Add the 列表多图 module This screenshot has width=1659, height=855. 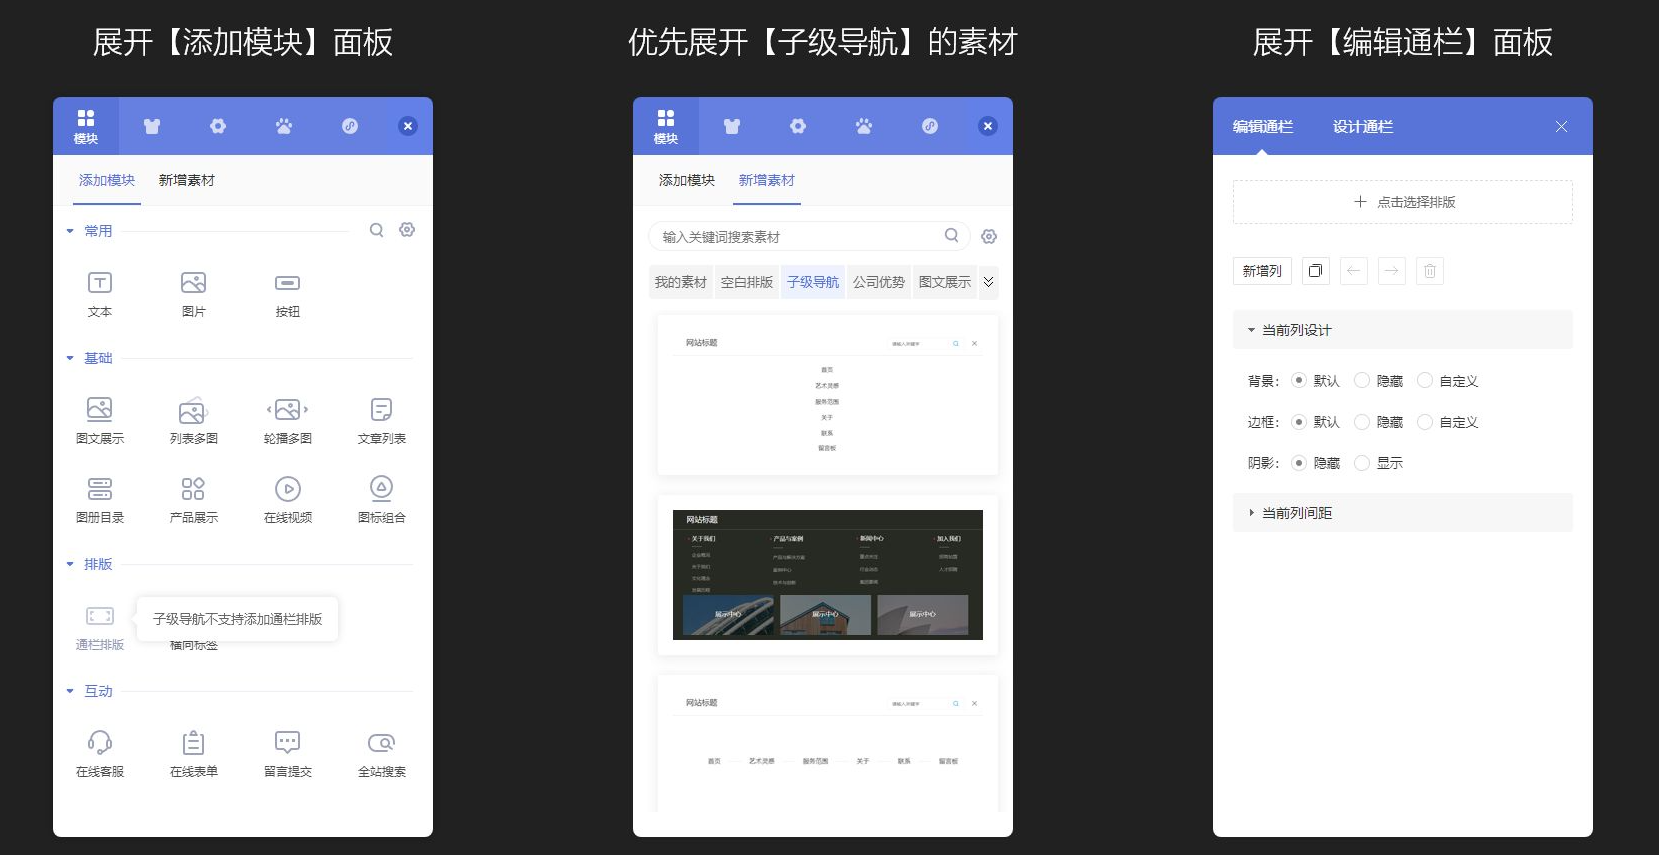tap(193, 420)
